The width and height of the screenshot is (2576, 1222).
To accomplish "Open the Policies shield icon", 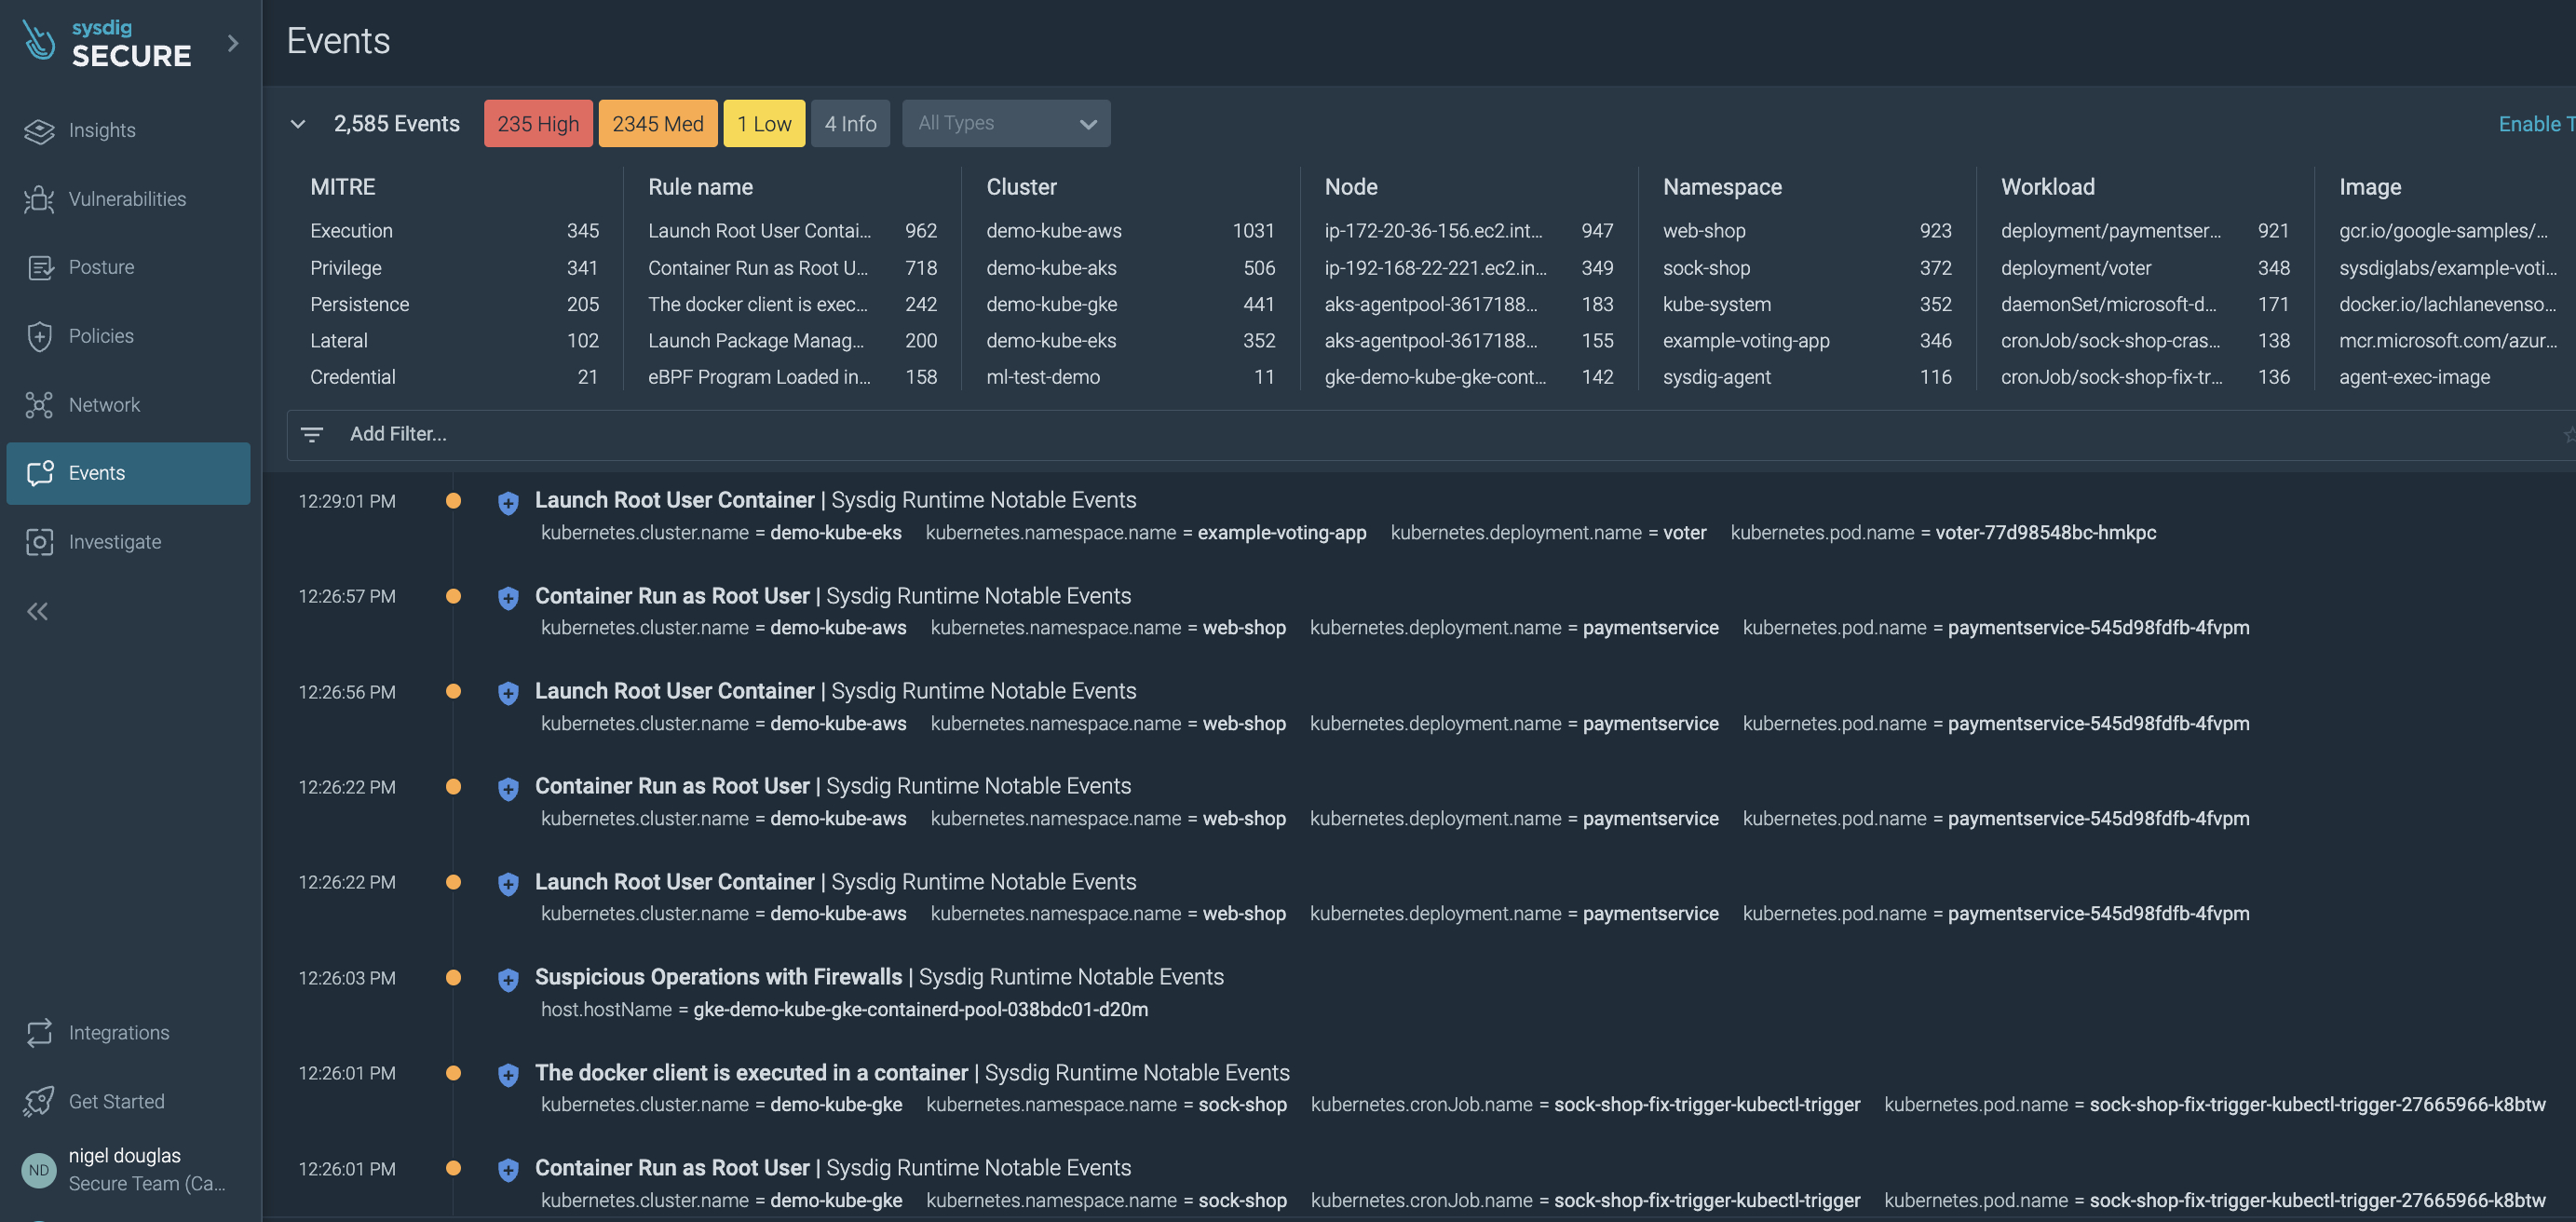I will click(x=39, y=336).
